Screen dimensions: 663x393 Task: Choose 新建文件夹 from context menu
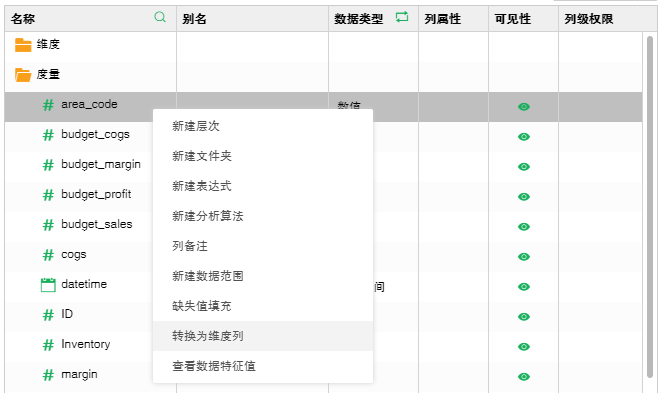pos(263,156)
